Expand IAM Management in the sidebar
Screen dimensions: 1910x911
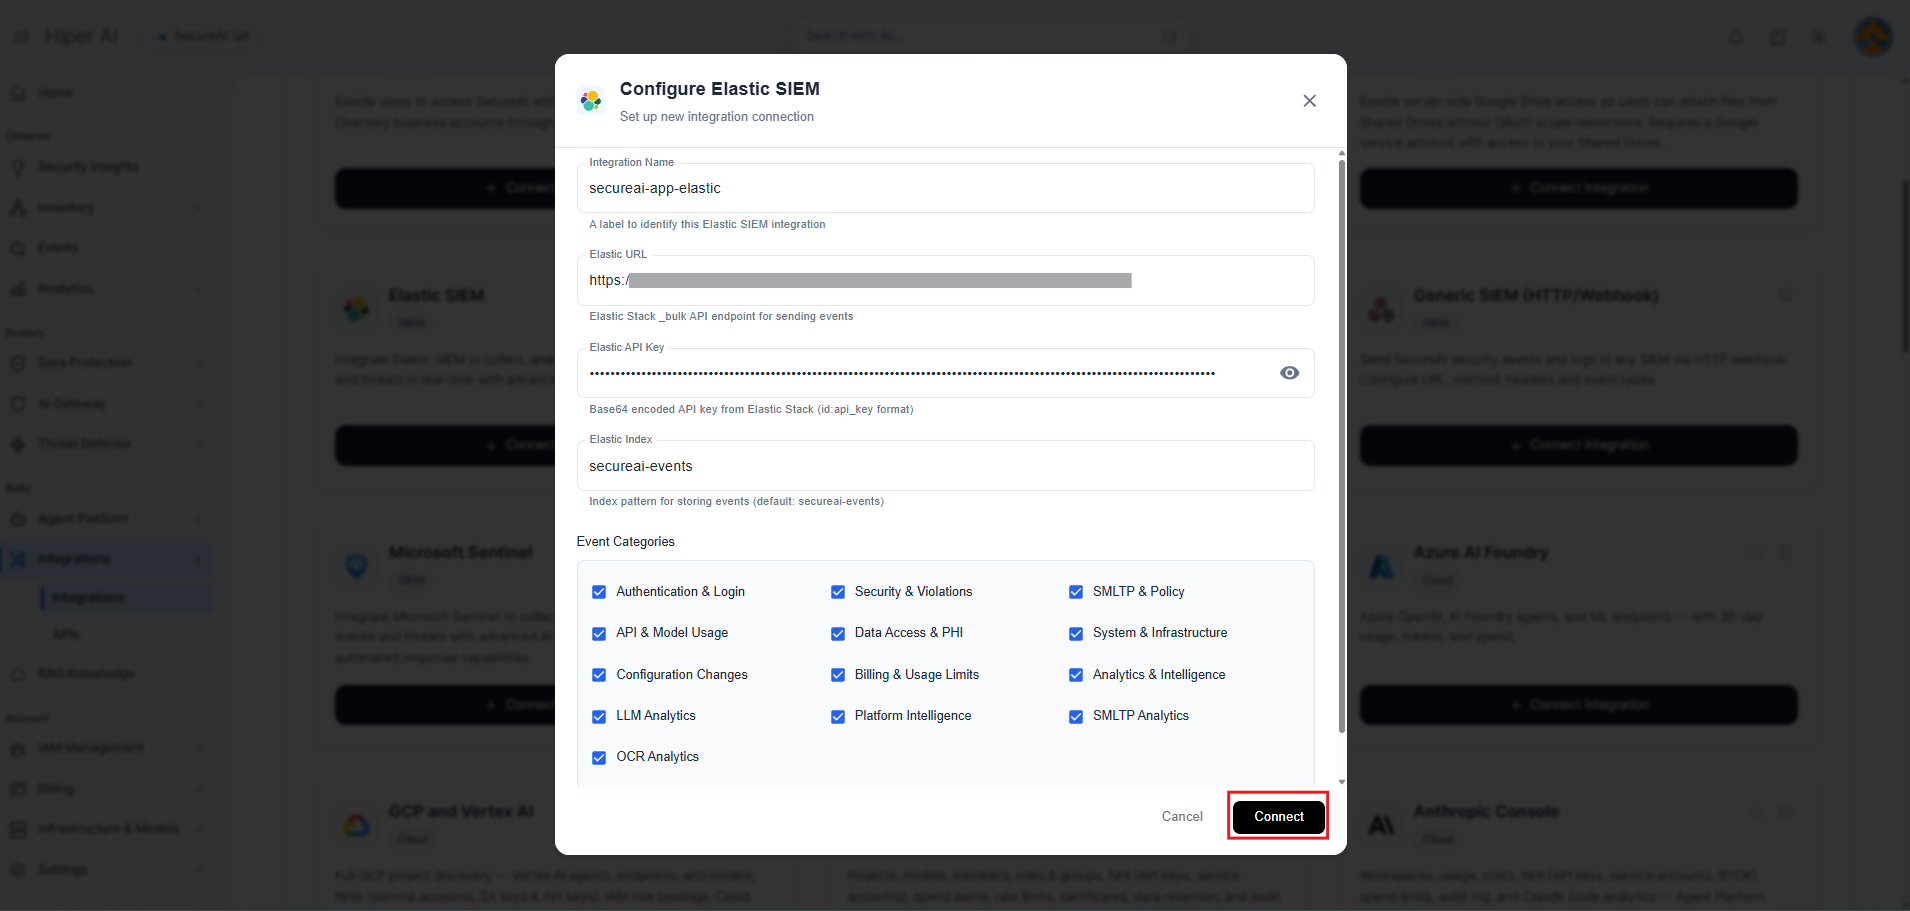[107, 748]
